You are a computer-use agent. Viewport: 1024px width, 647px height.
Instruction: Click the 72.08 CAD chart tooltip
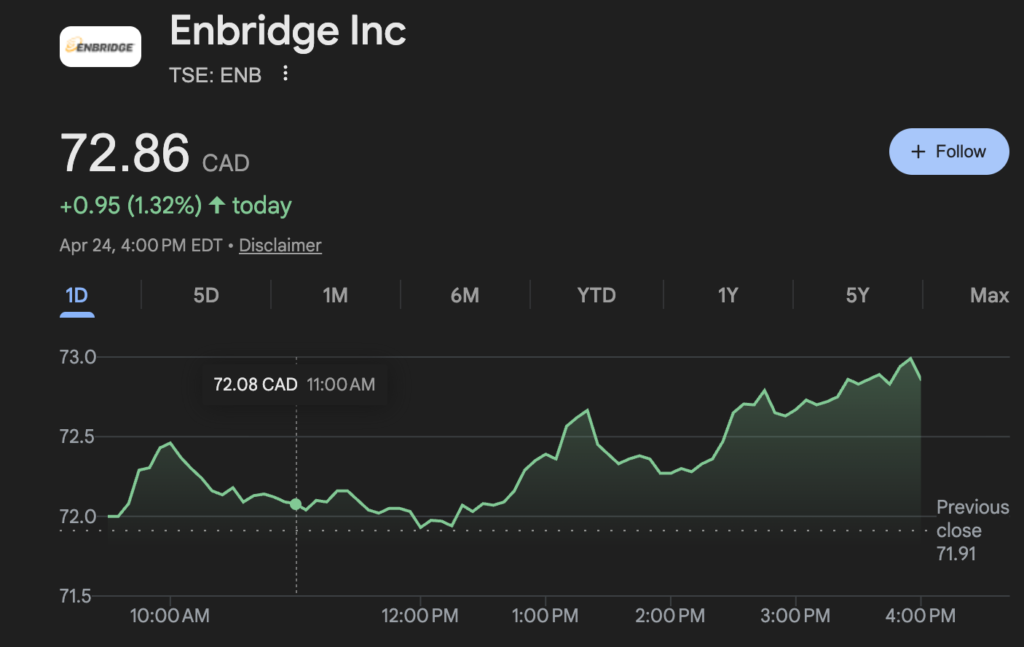(x=294, y=384)
